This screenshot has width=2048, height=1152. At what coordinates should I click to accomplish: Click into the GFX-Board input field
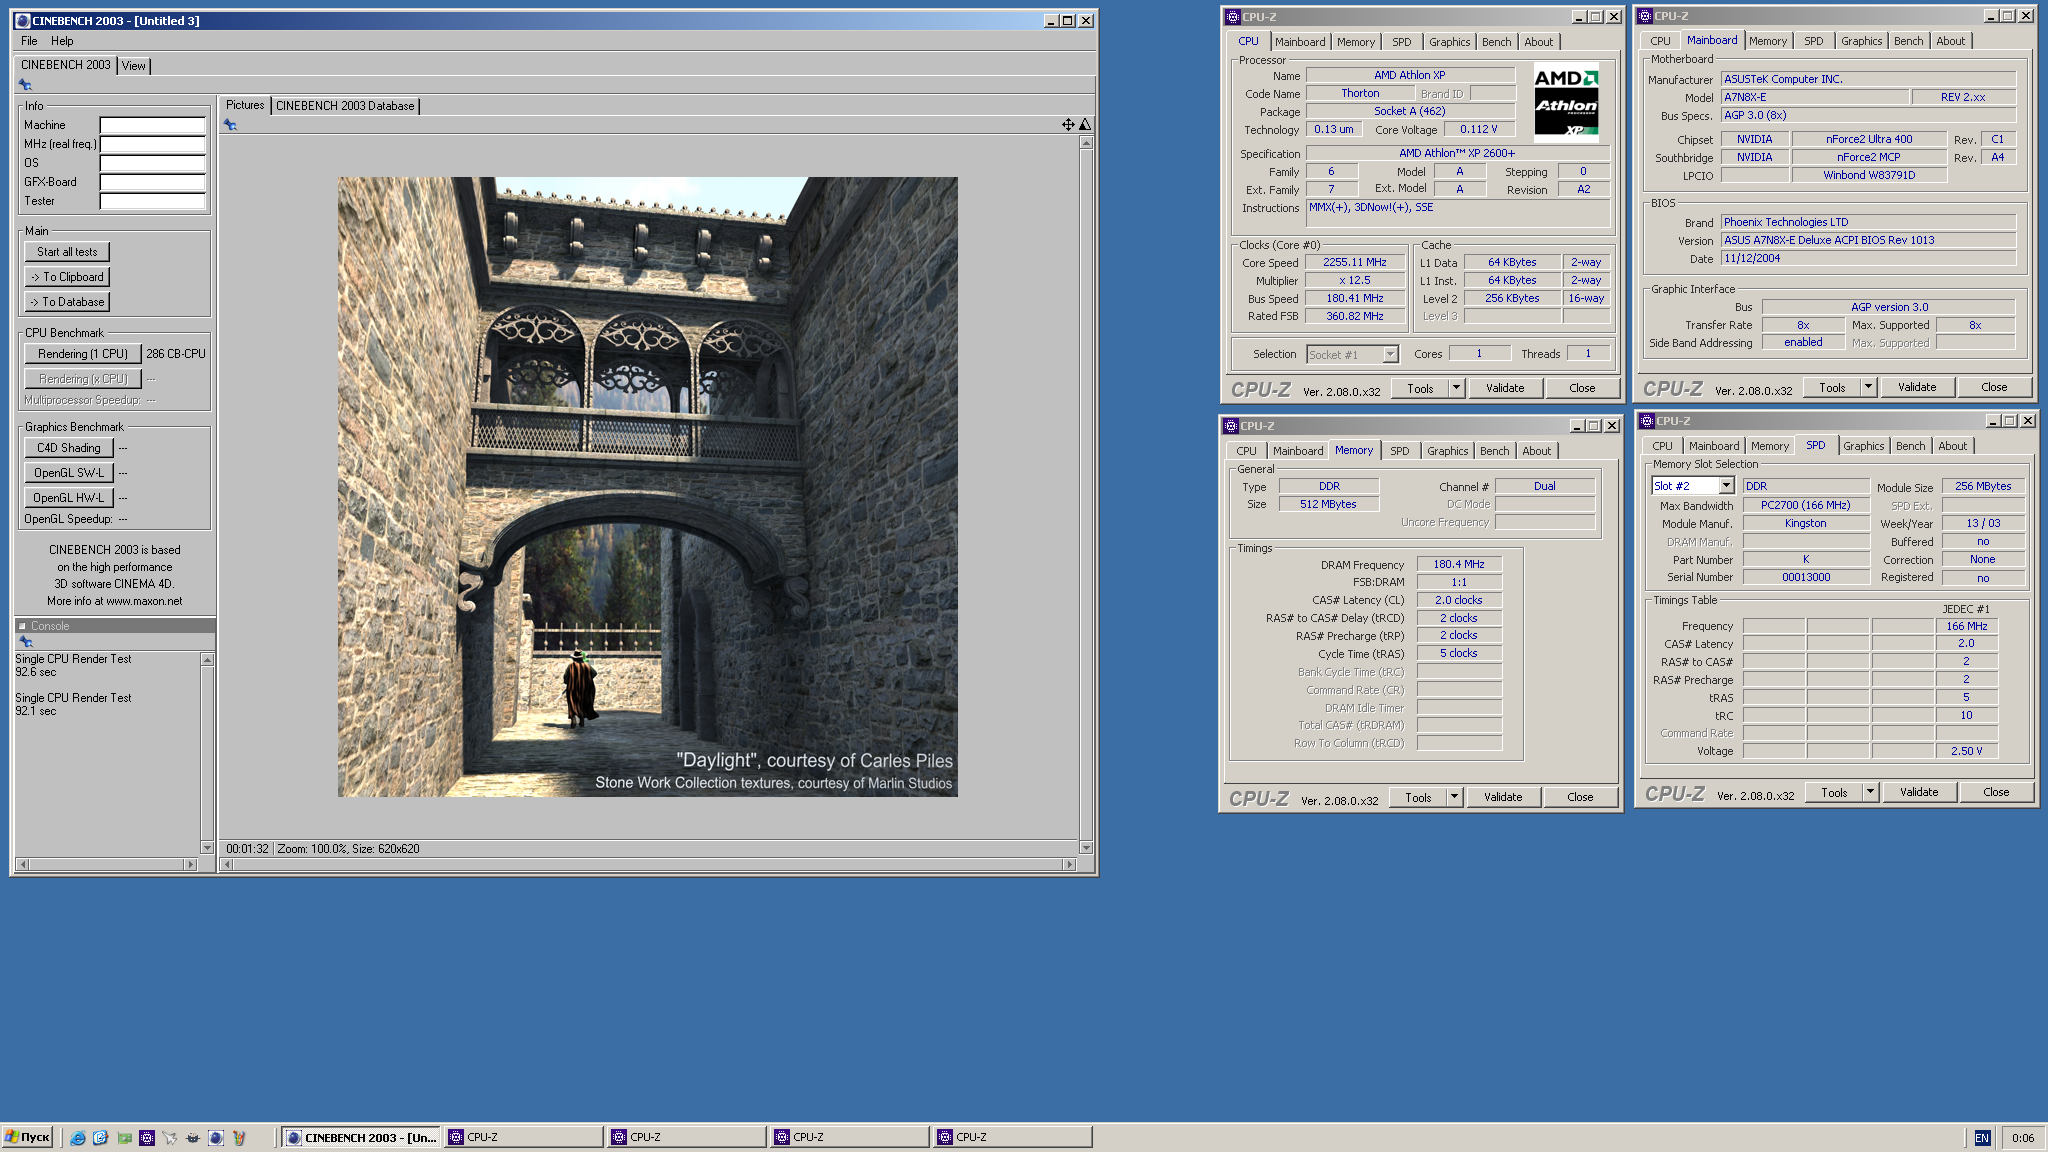tap(153, 182)
